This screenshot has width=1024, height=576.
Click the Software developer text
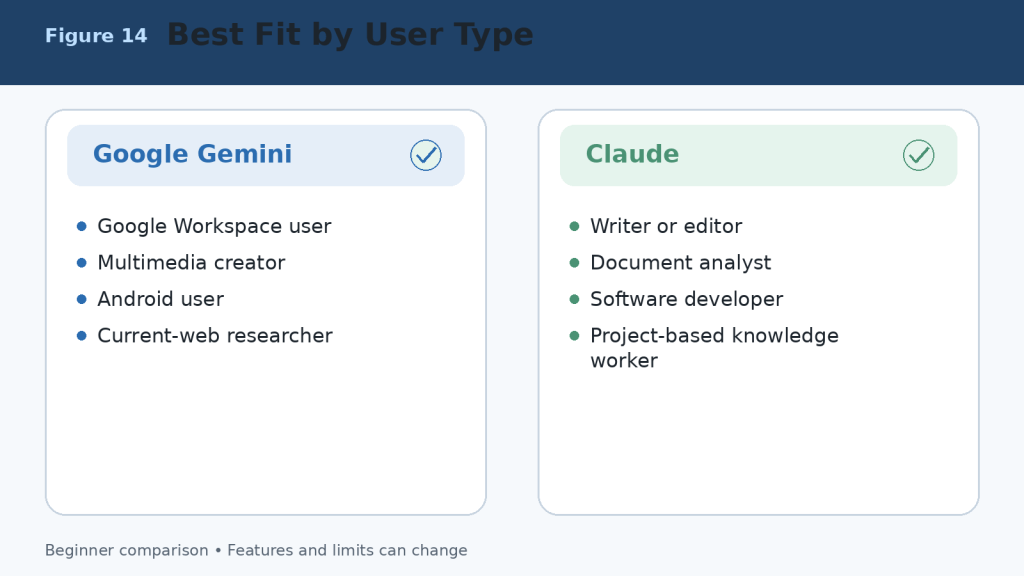coord(686,299)
